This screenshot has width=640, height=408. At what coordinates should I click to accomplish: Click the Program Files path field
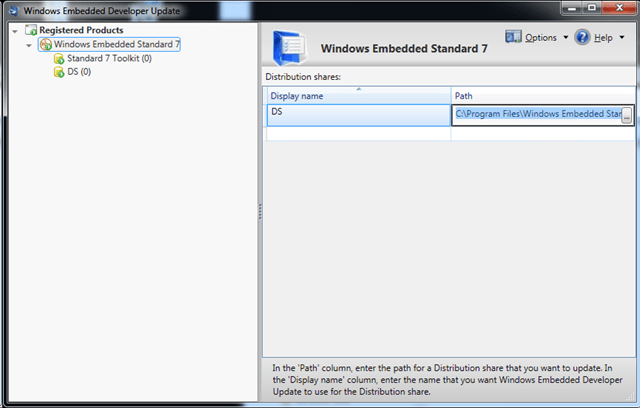tap(537, 114)
